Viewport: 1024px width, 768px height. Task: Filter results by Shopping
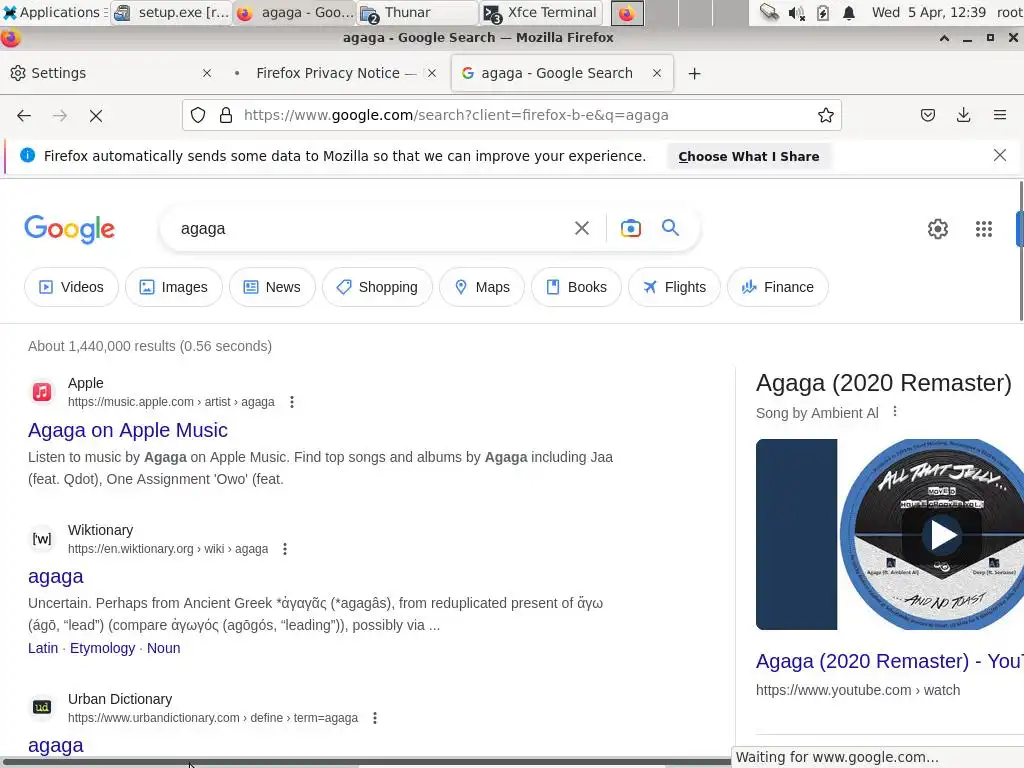[377, 287]
